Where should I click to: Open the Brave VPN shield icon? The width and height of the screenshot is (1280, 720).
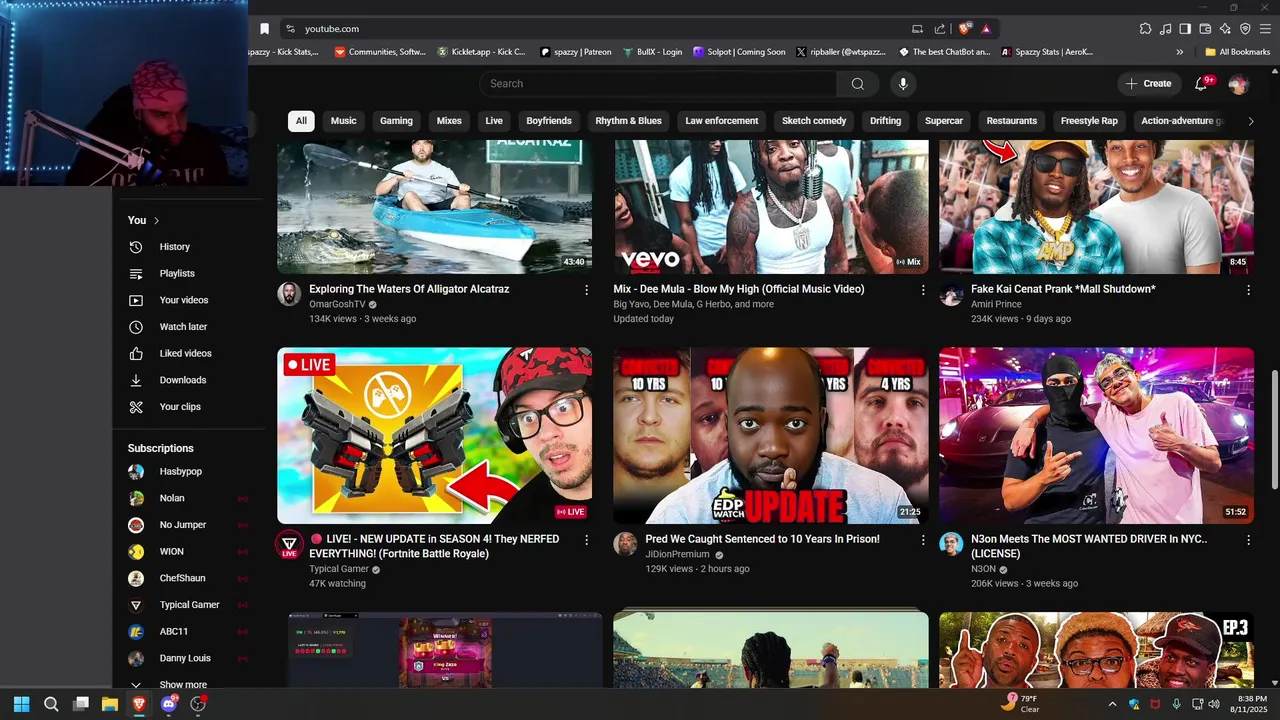point(1245,29)
